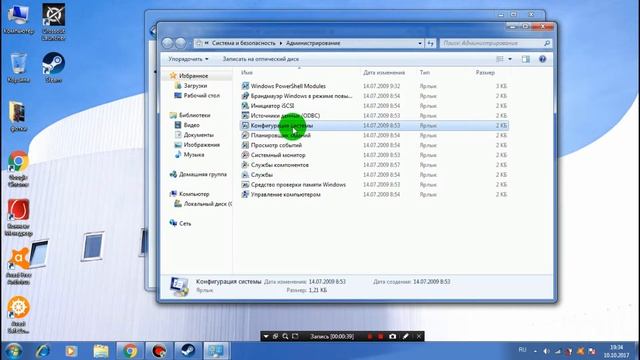Click Администрирование breadcrumb segment
Viewport: 640px width, 360px height.
tap(313, 43)
